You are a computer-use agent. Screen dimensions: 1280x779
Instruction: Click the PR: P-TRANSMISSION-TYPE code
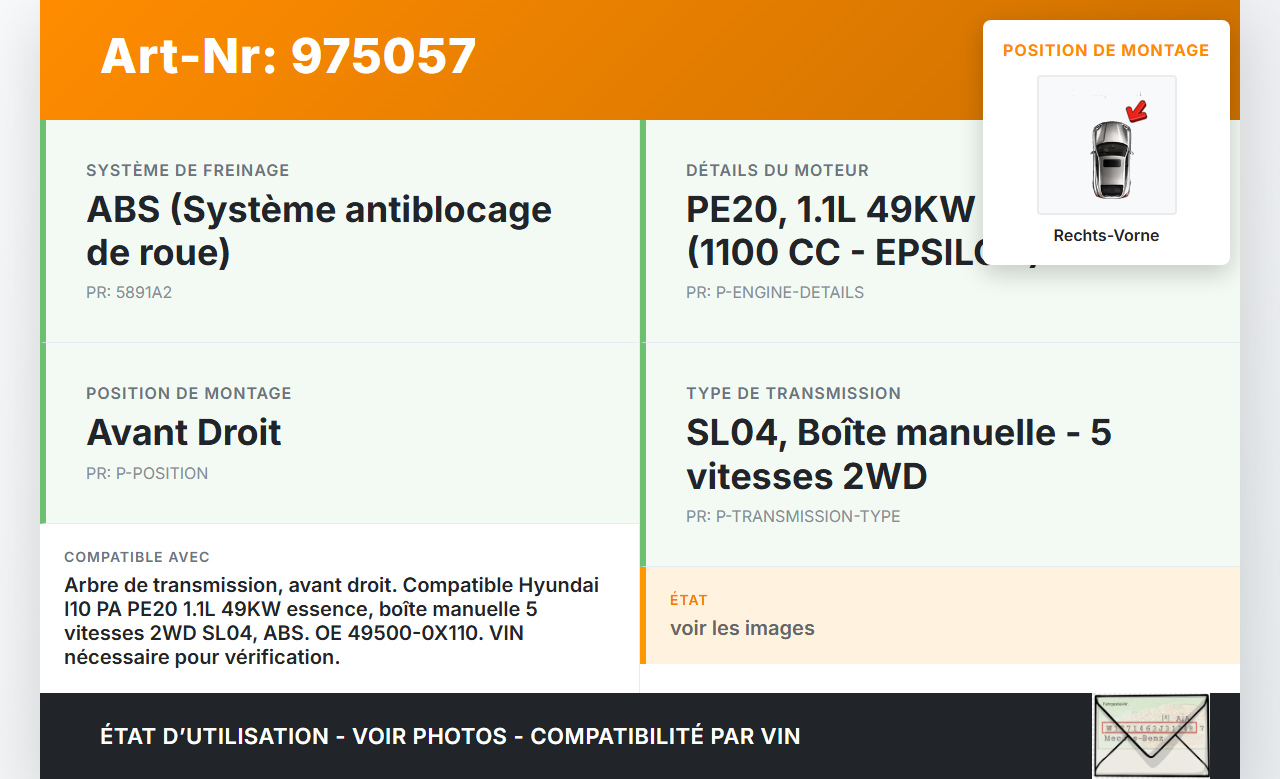click(x=793, y=516)
